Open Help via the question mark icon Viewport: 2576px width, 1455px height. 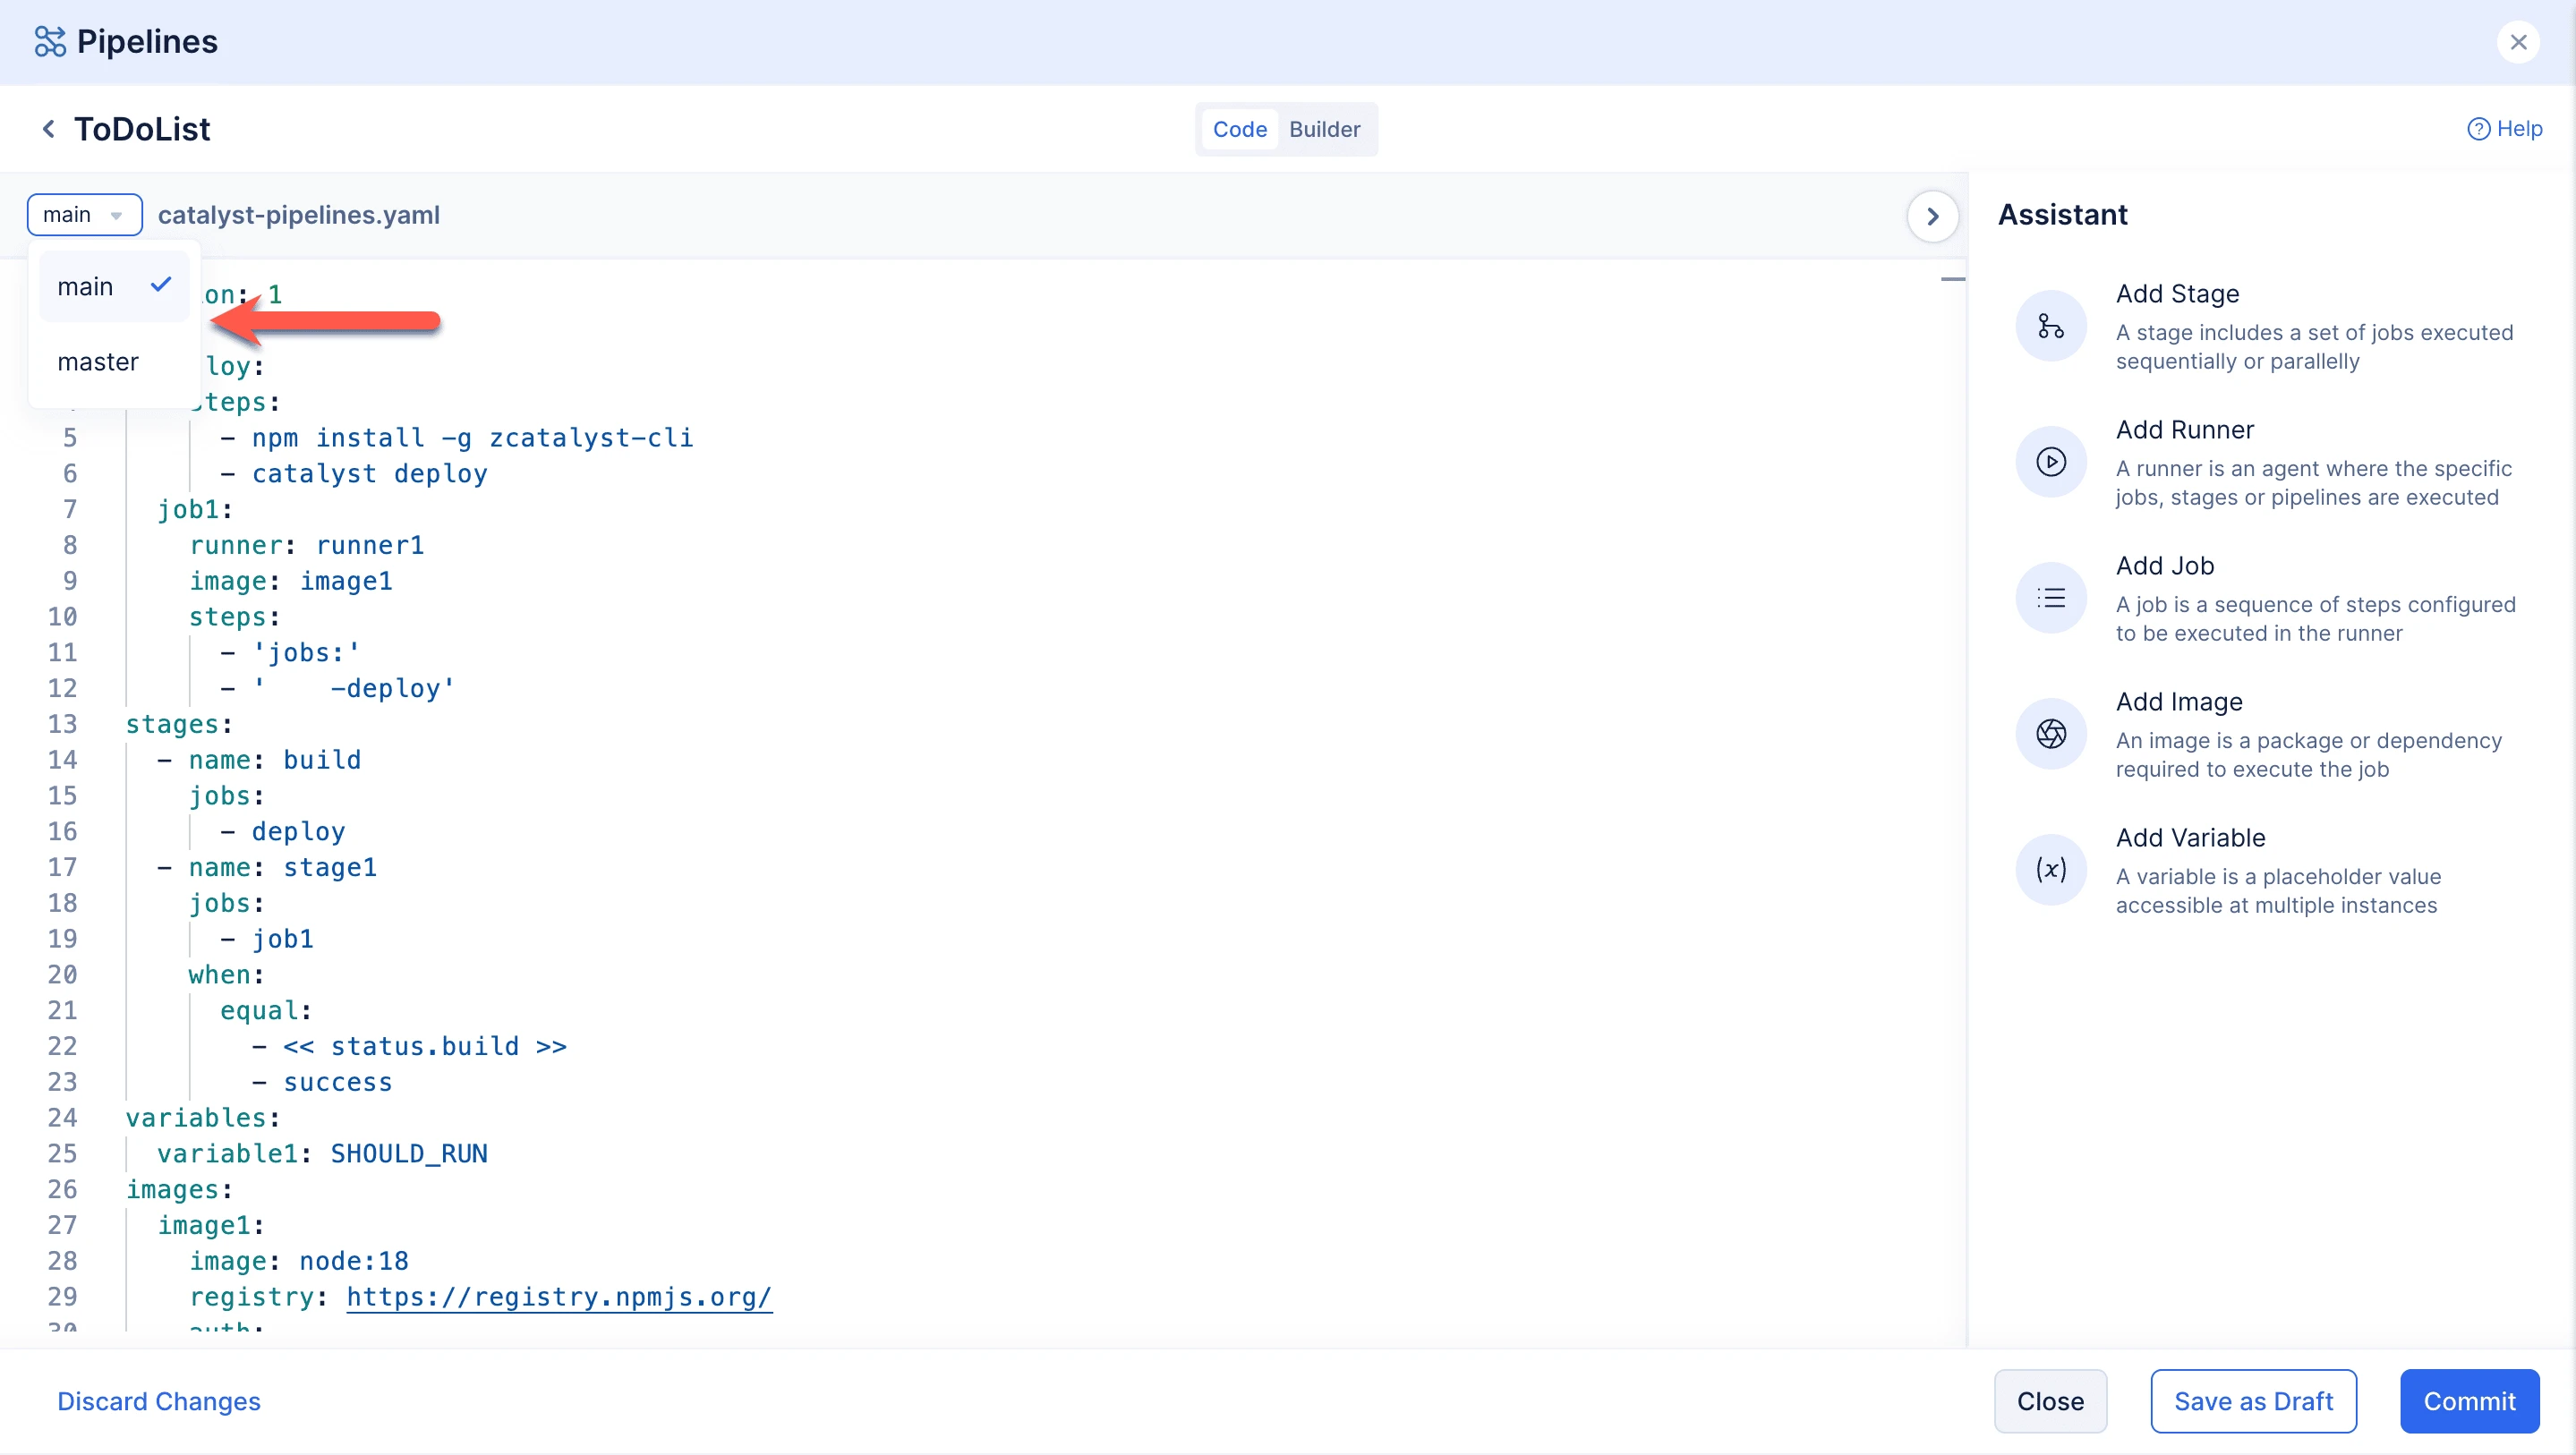2477,129
